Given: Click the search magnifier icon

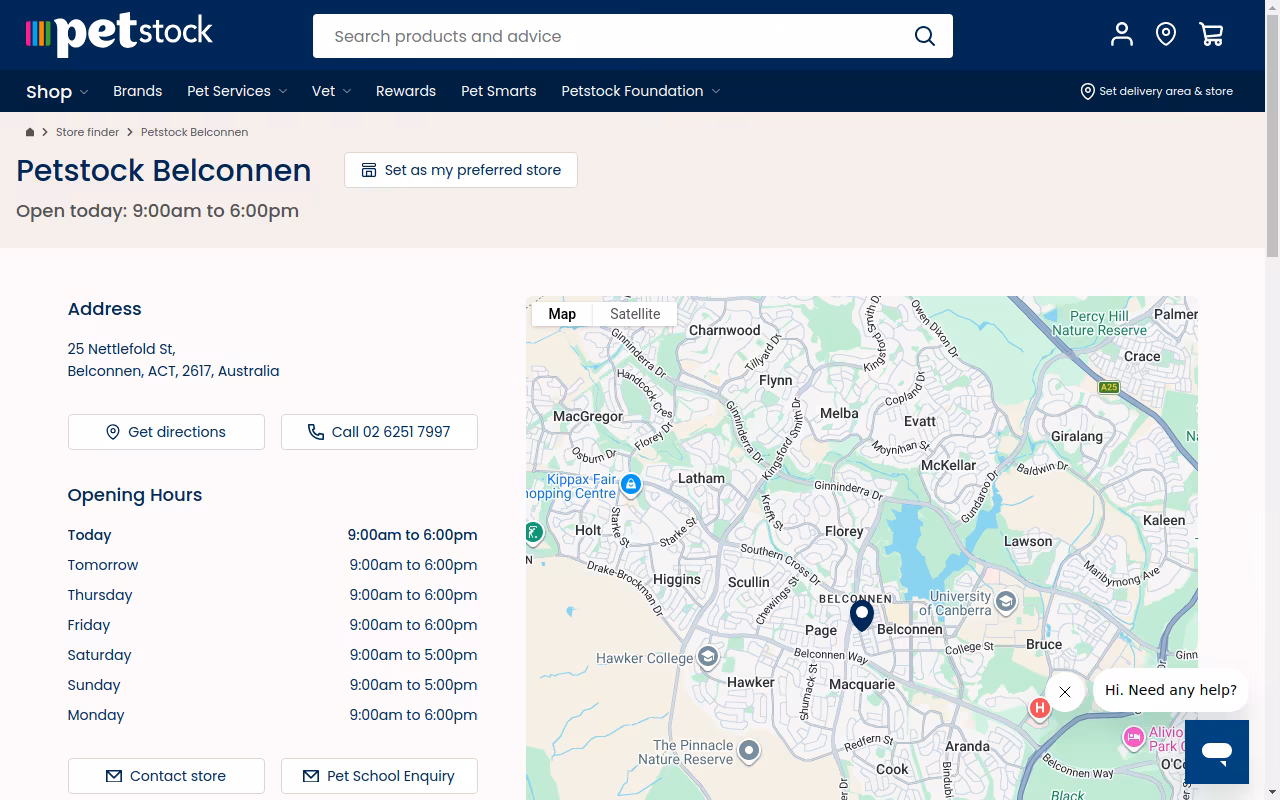Looking at the screenshot, I should (925, 36).
